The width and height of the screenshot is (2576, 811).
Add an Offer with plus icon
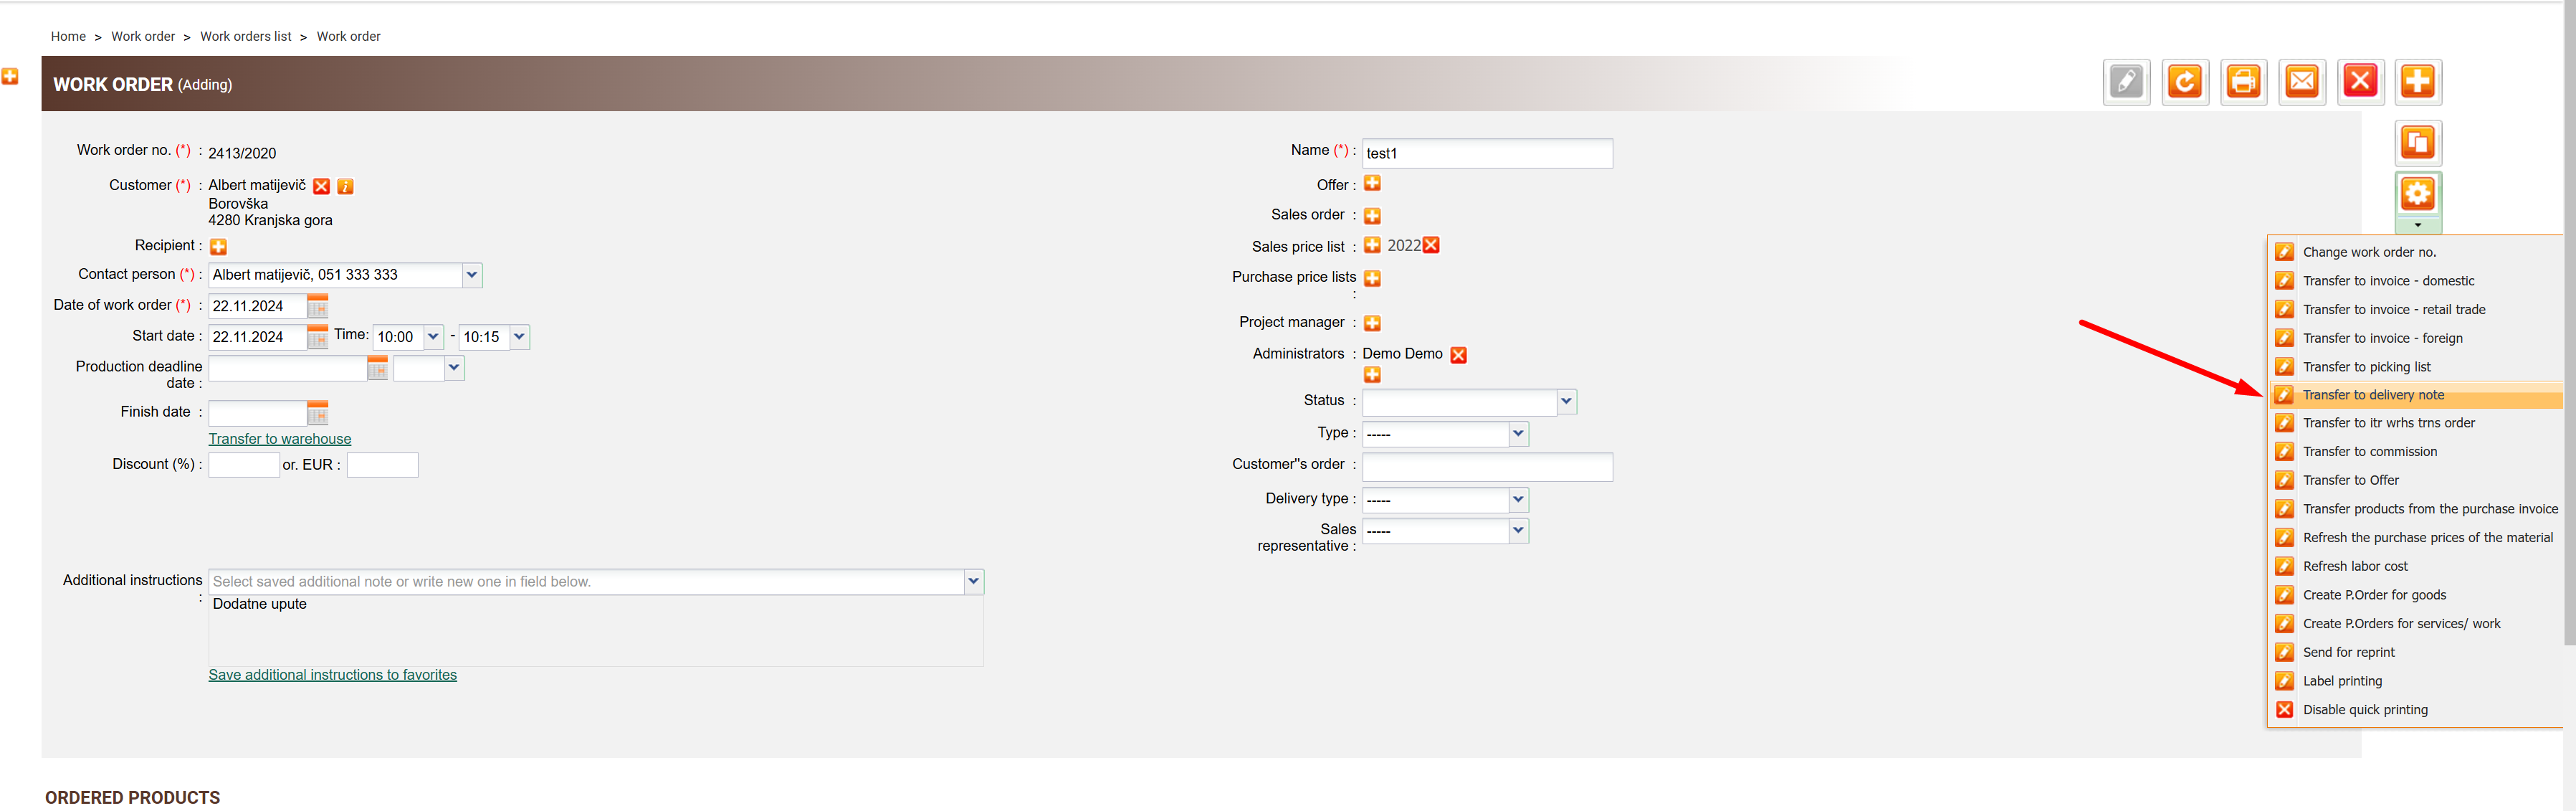coord(1372,184)
